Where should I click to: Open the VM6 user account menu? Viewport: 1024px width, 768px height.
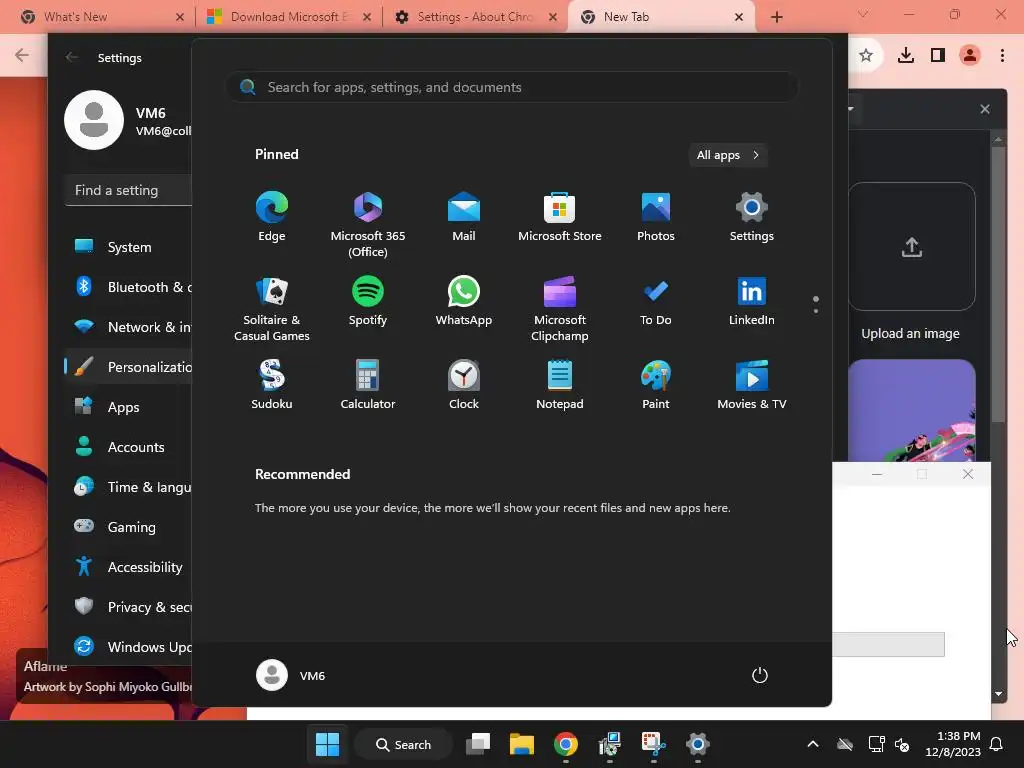(x=291, y=675)
